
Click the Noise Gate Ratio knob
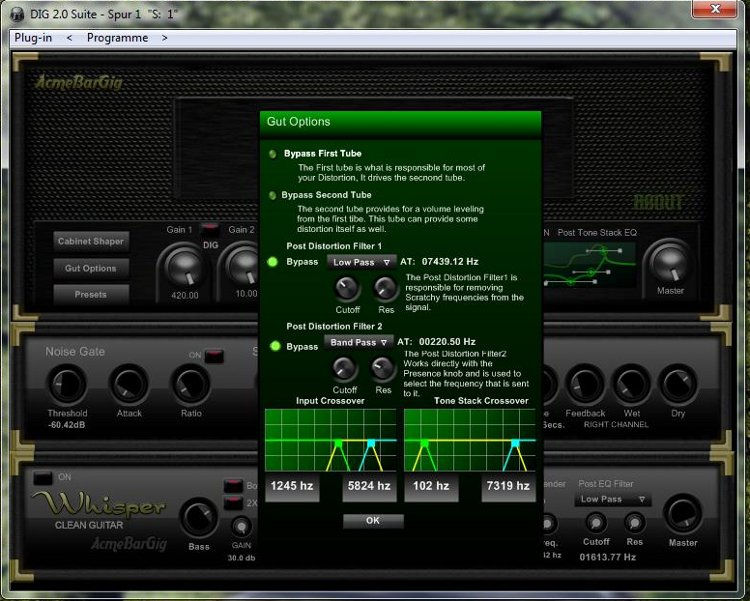coord(191,385)
